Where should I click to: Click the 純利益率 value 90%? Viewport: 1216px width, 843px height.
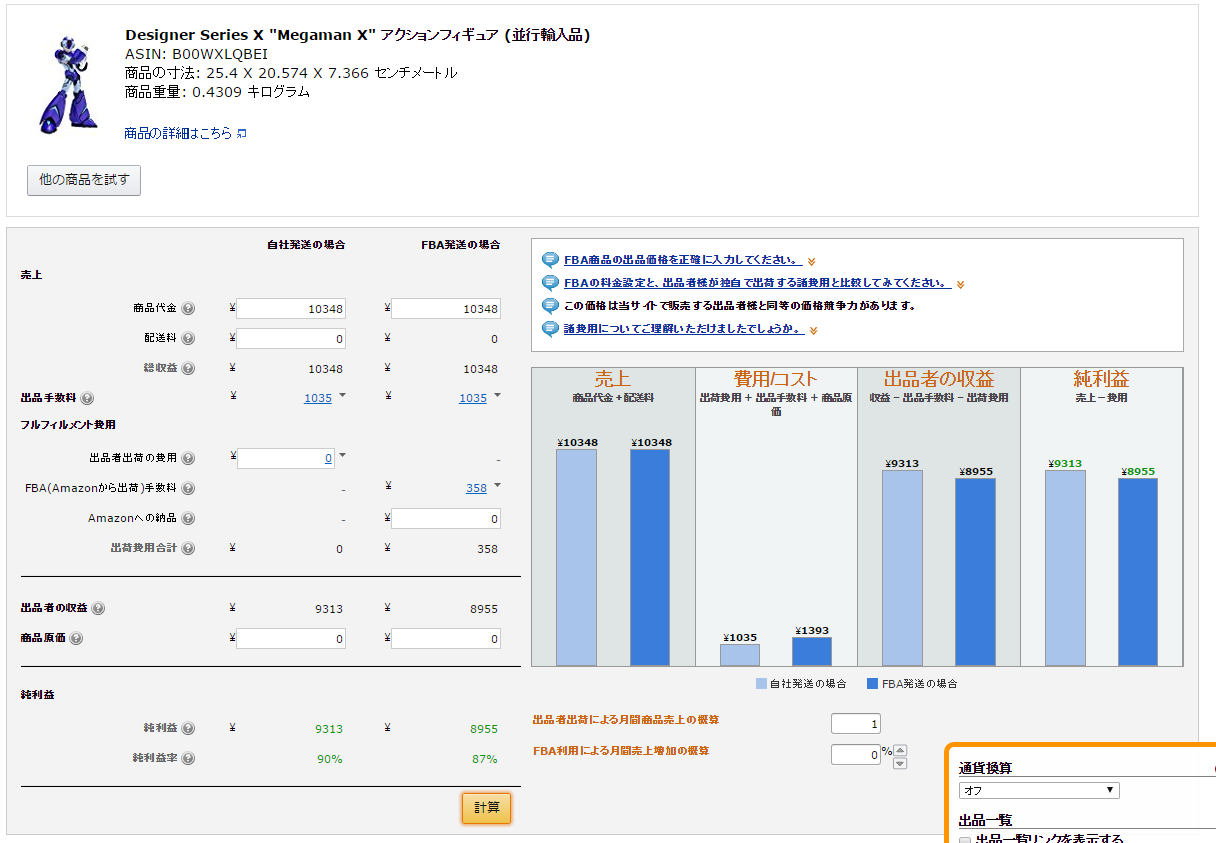pos(330,759)
